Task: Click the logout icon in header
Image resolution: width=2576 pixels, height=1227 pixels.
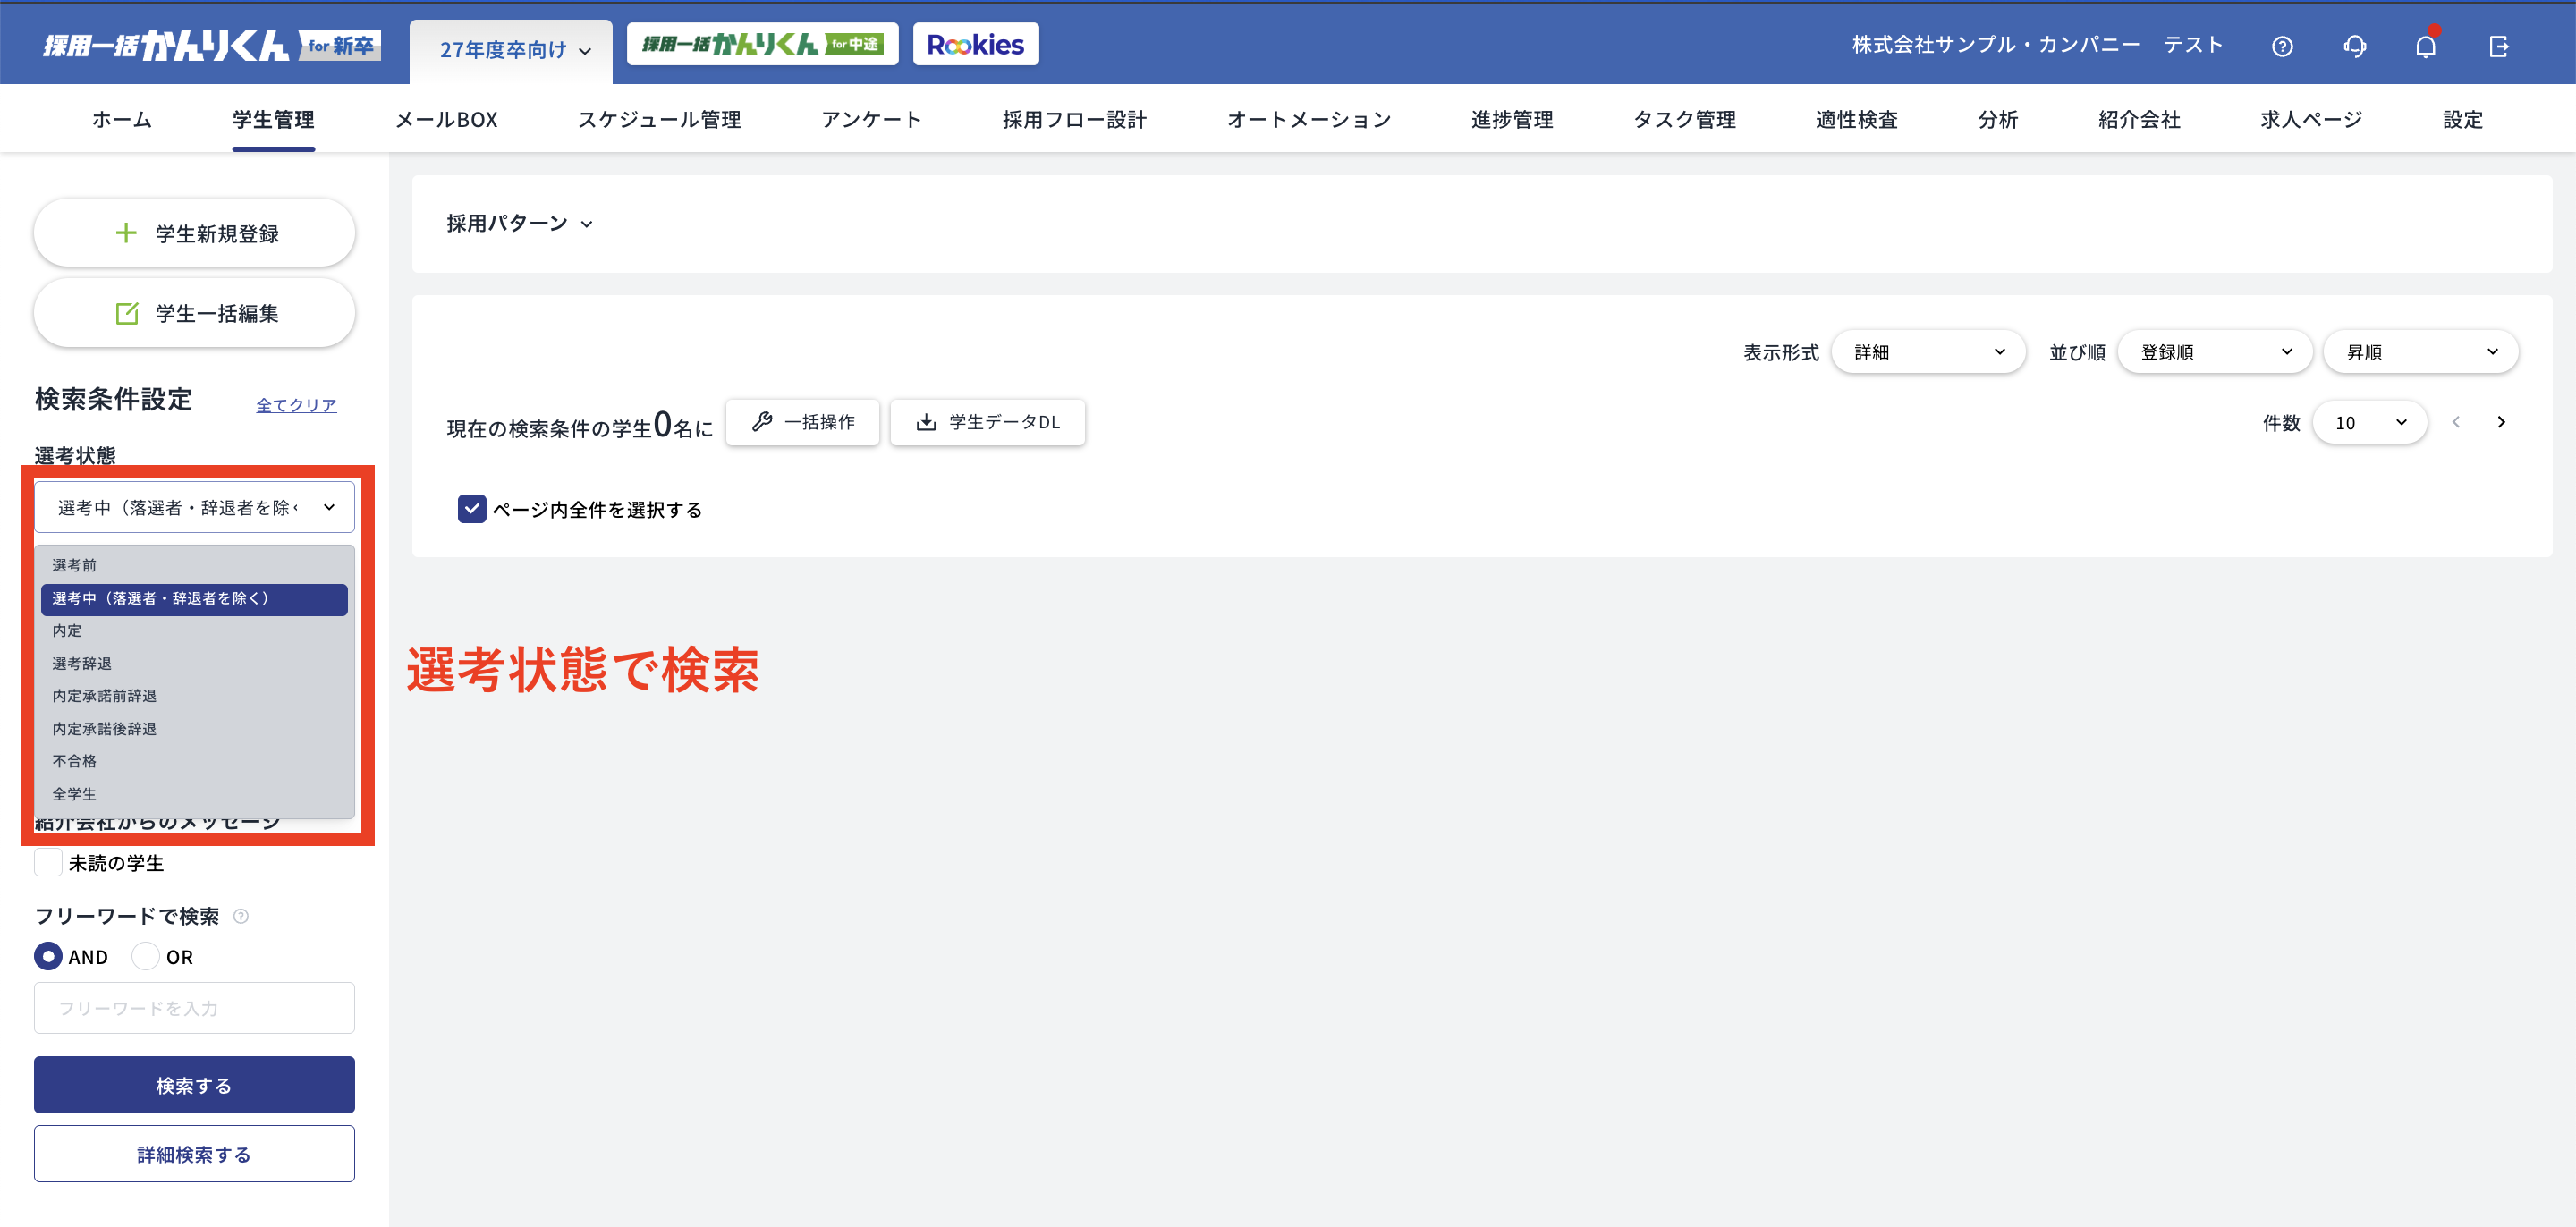Action: click(x=2498, y=46)
